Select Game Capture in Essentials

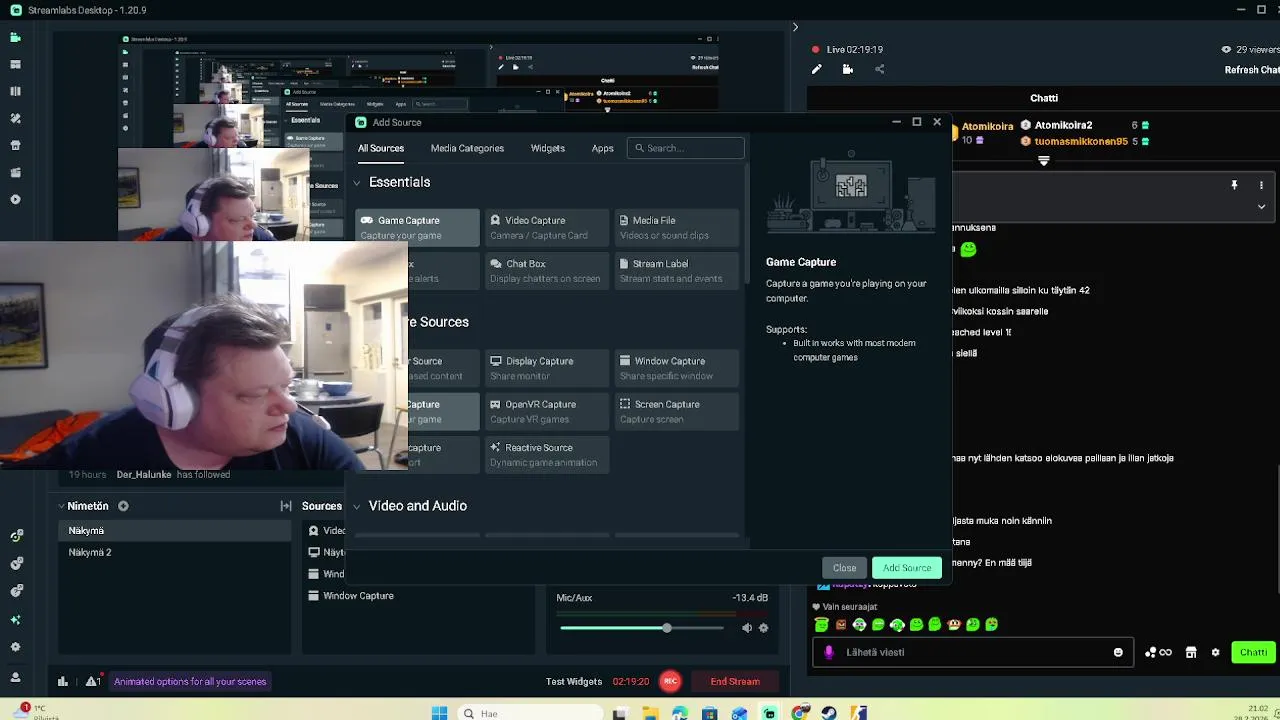coord(417,227)
